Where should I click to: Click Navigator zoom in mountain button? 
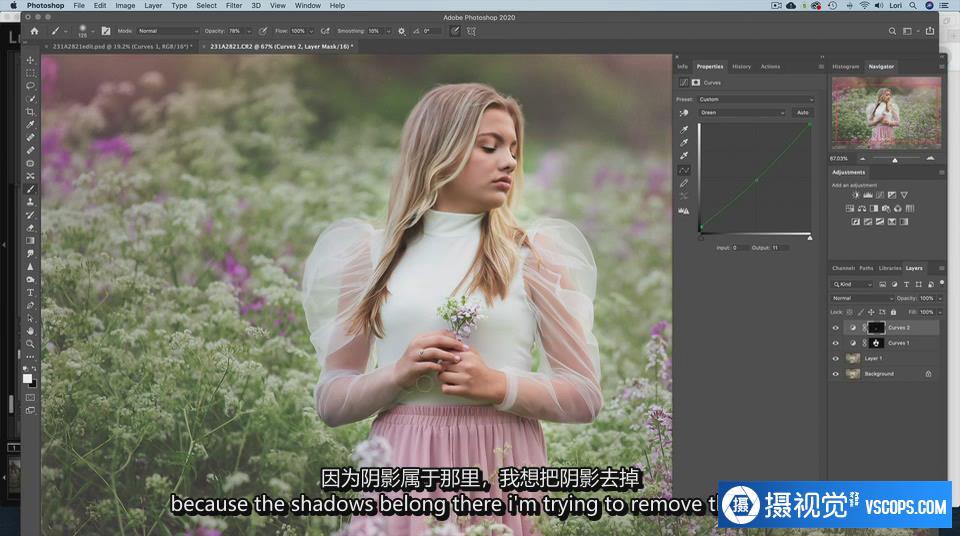[930, 159]
